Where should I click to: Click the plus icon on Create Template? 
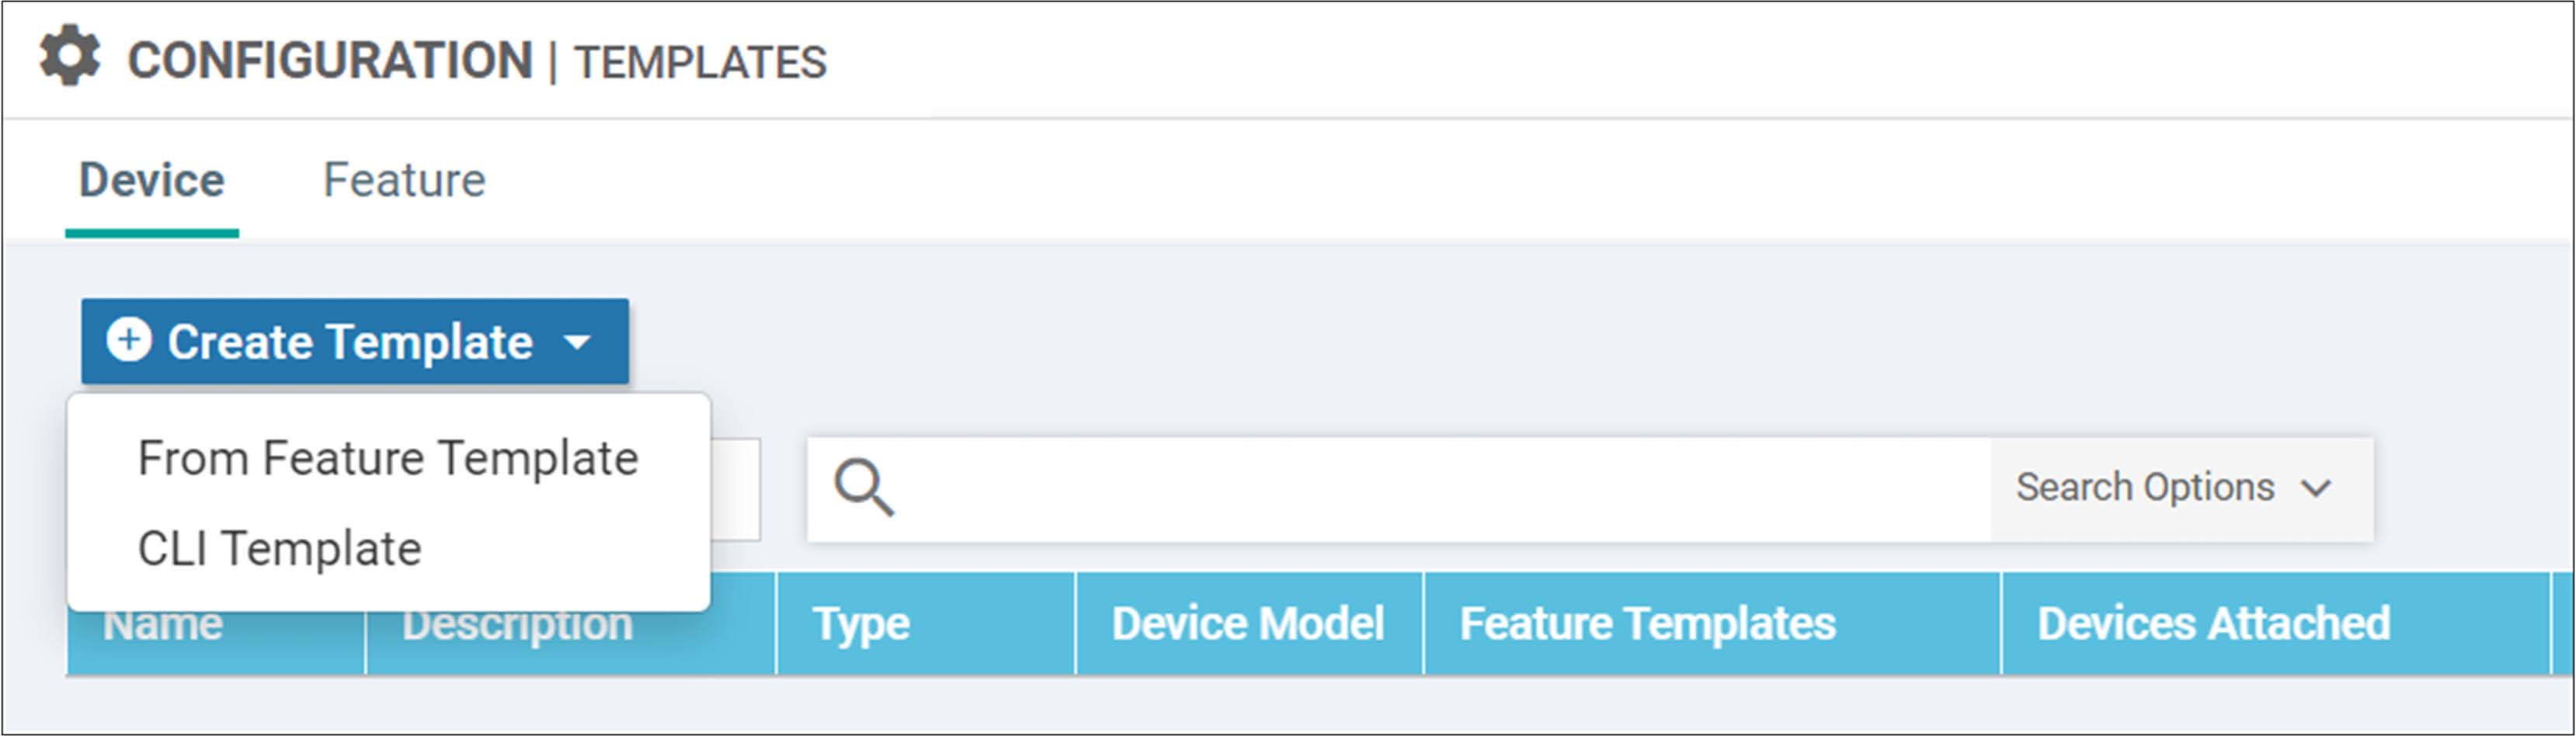pos(129,340)
